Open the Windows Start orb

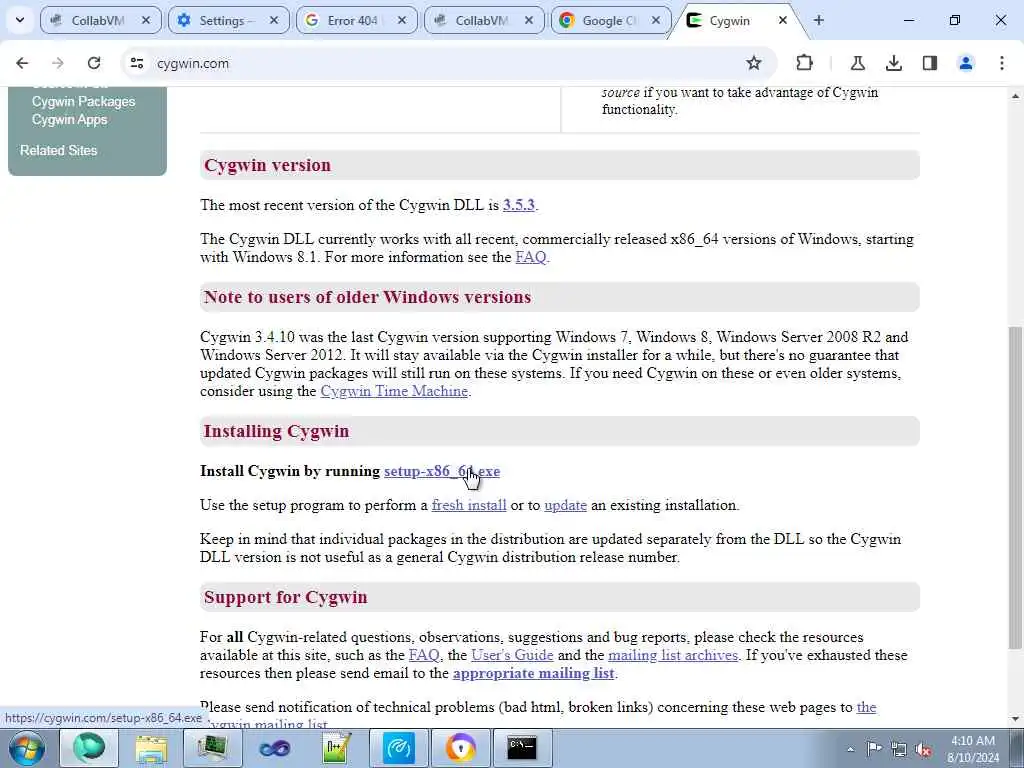pos(27,748)
